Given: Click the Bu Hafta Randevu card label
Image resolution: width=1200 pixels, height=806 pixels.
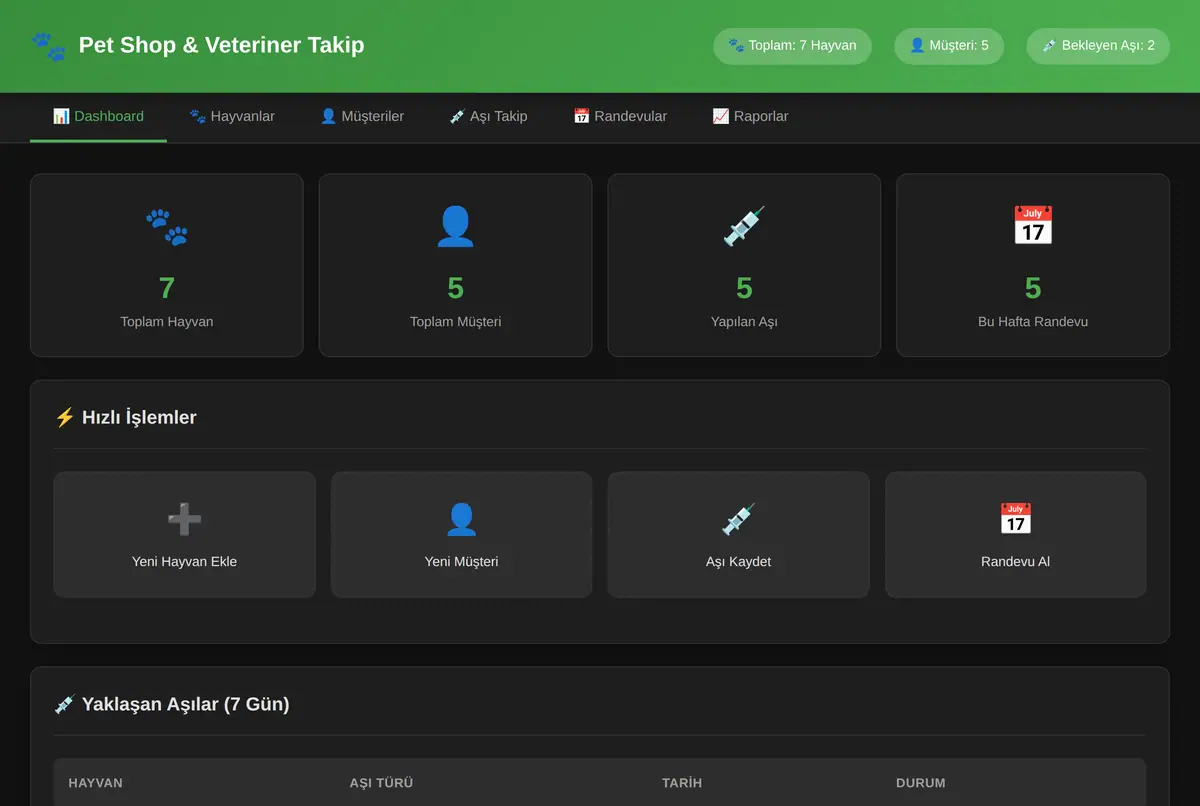Looking at the screenshot, I should point(1033,322).
